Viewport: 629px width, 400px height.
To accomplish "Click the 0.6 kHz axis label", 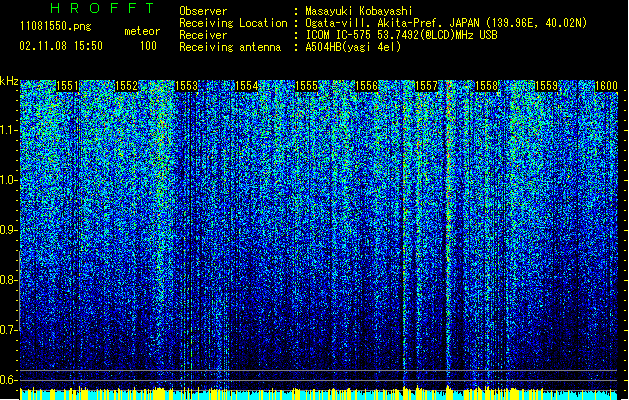I will (x=9, y=380).
